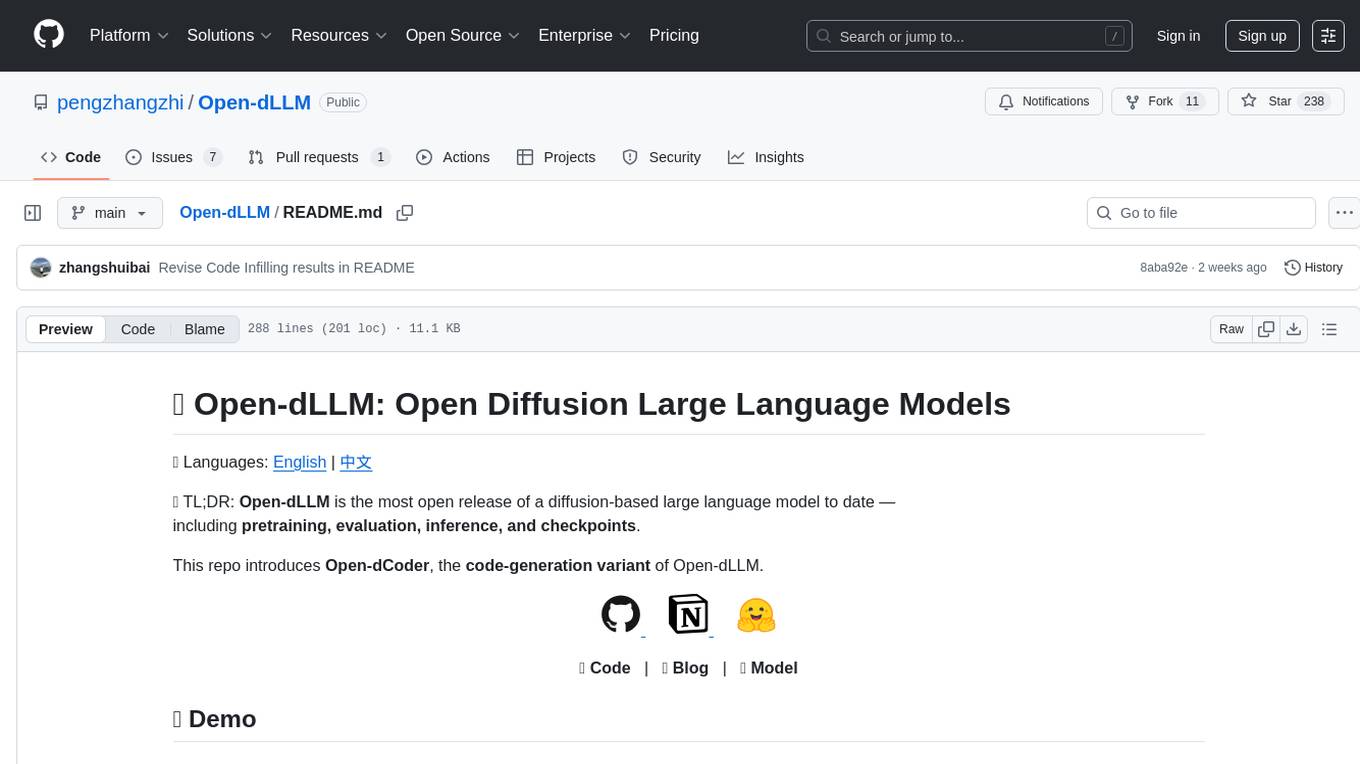Image resolution: width=1360 pixels, height=764 pixels.
Task: Switch to the Projects tab
Action: tap(556, 157)
